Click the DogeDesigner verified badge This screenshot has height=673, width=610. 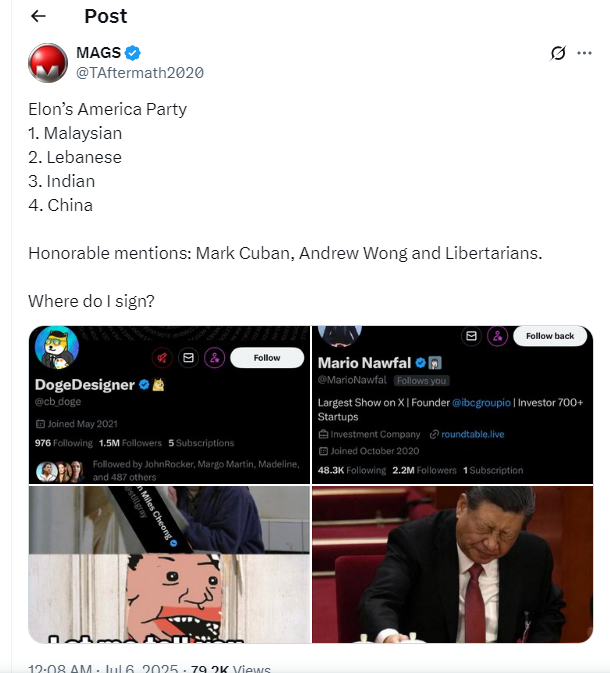click(x=144, y=385)
